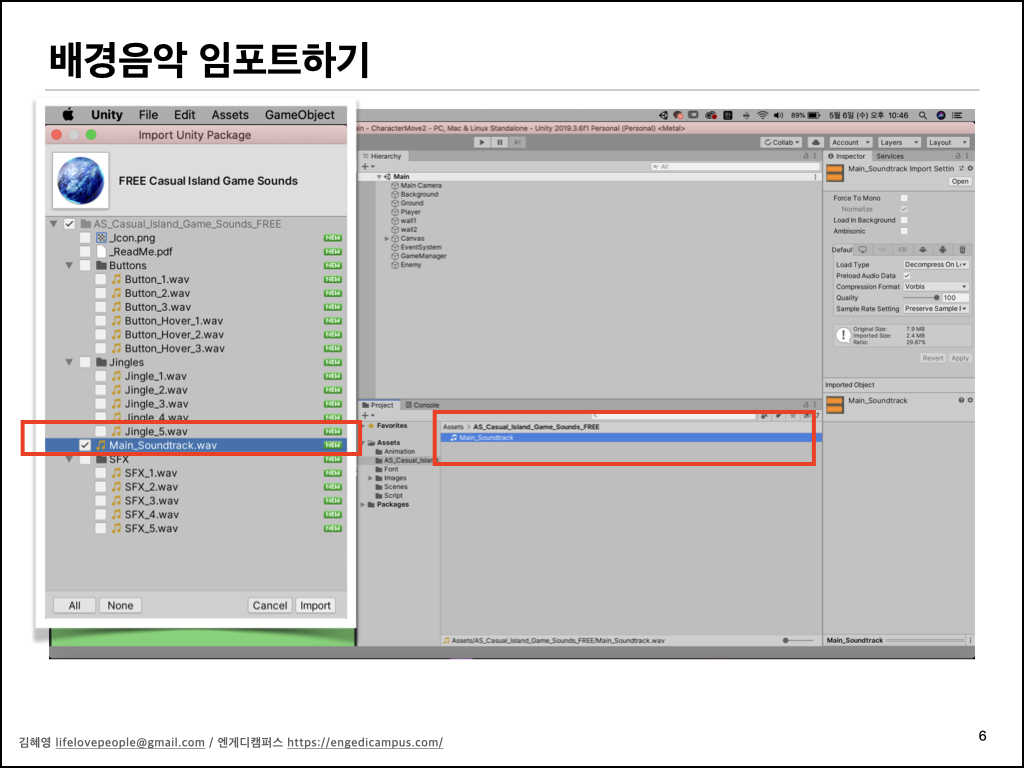Click the gear icon beside Import Settings title
The height and width of the screenshot is (768, 1024).
(970, 168)
